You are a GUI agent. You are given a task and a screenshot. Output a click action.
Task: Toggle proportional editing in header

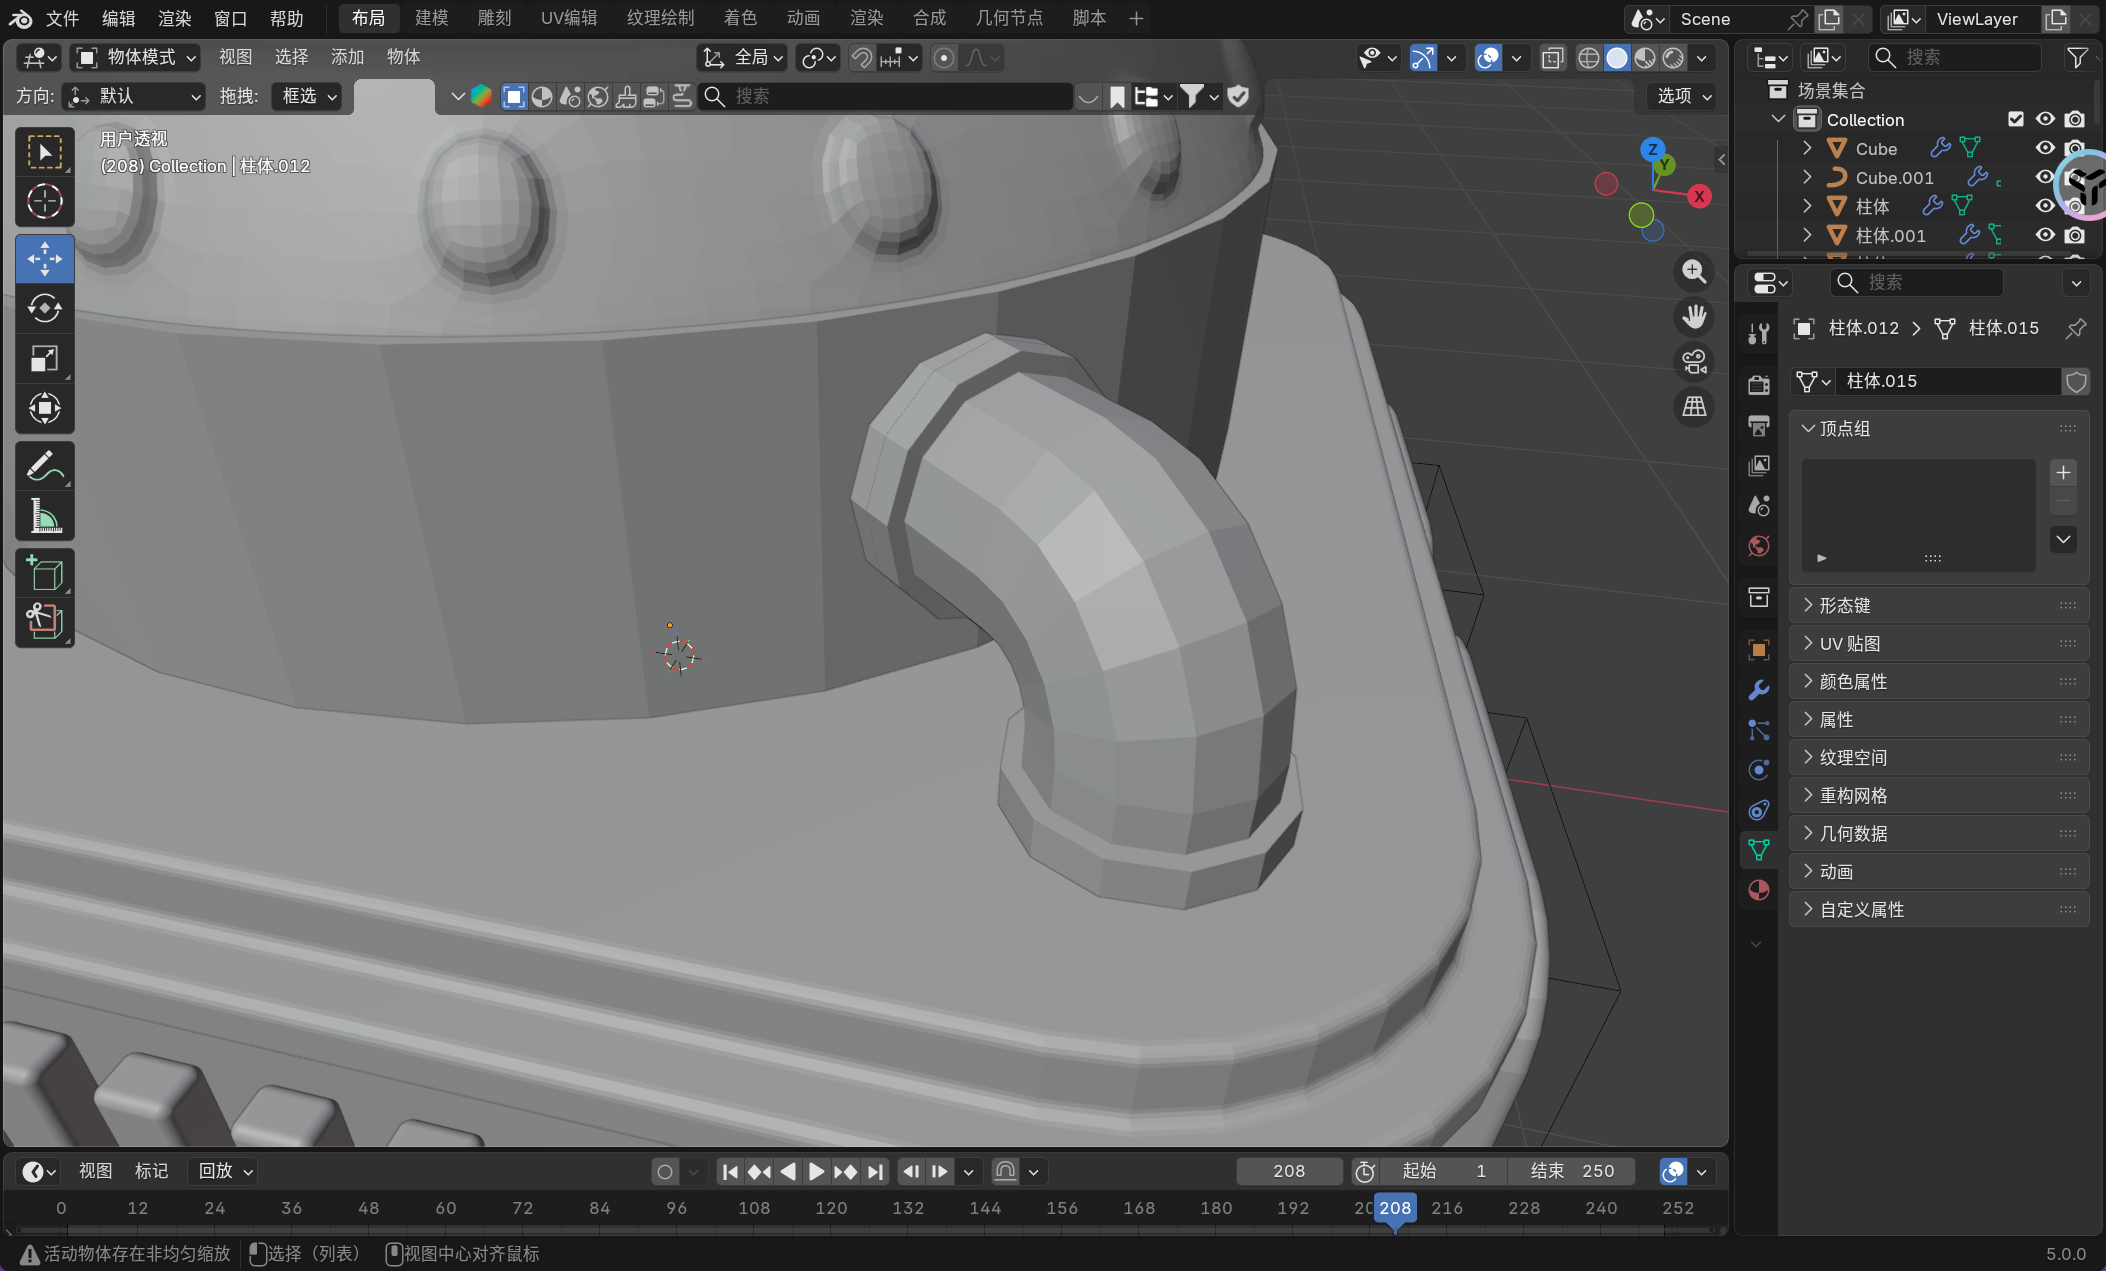943,58
